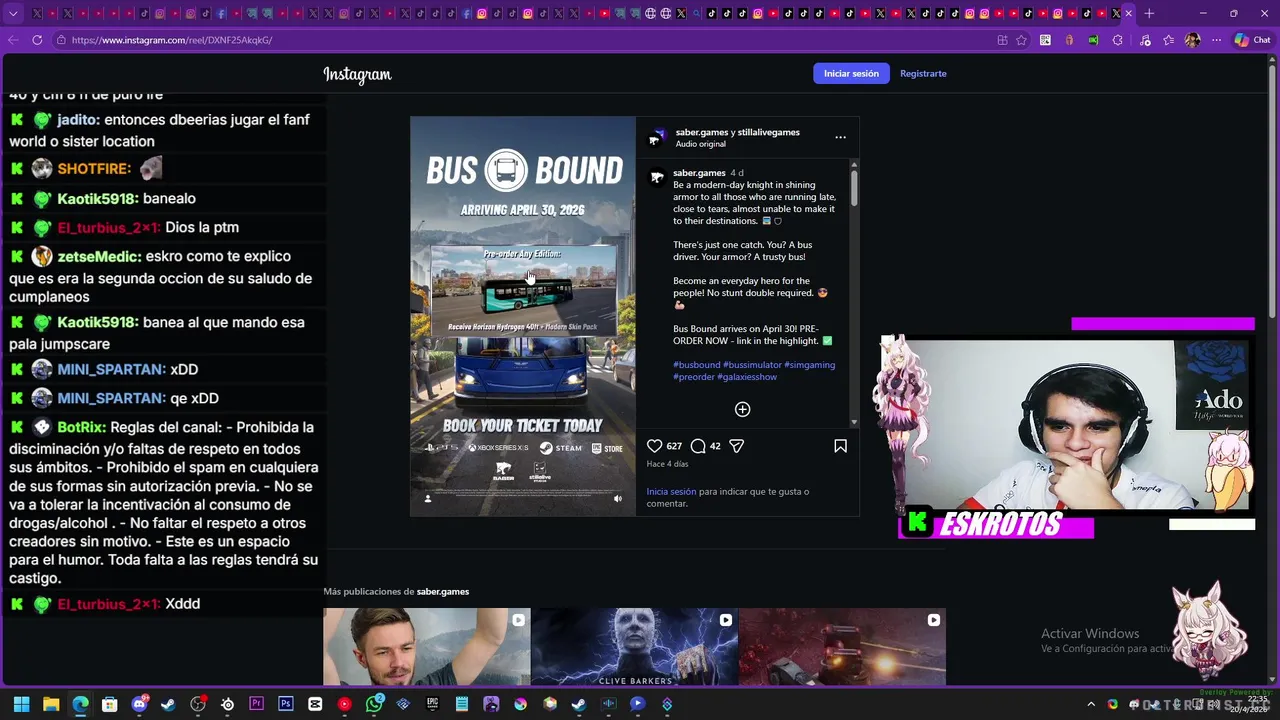Viewport: 1280px width, 720px height.
Task: Like the Bus Bound reel with heart icon
Action: click(655, 446)
